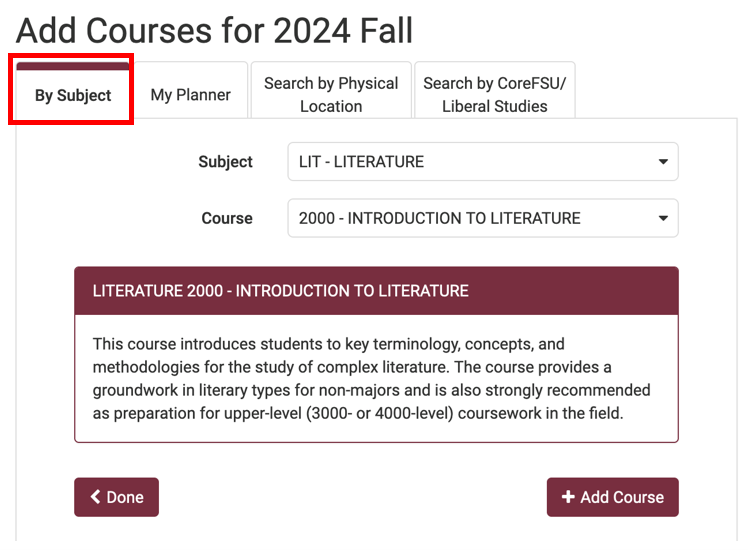748x550 pixels.
Task: Click the LITERATURE 2000 course title header
Action: point(280,291)
